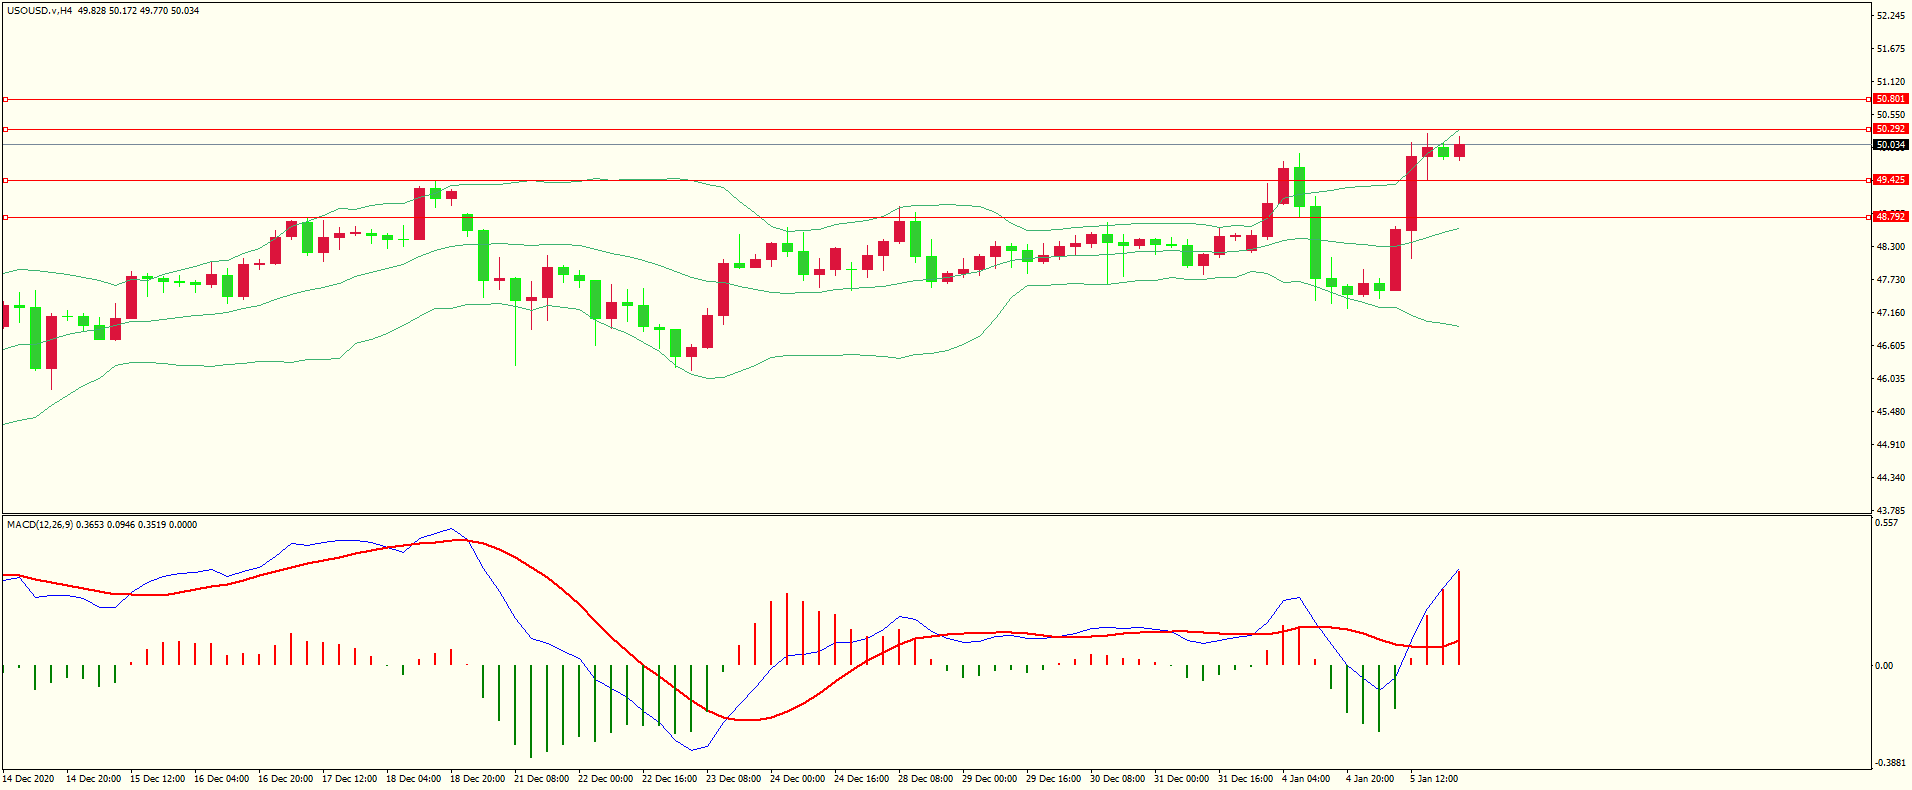Viewport: 1912px width, 790px height.
Task: Click the 44.910 price axis label
Action: click(x=1890, y=445)
